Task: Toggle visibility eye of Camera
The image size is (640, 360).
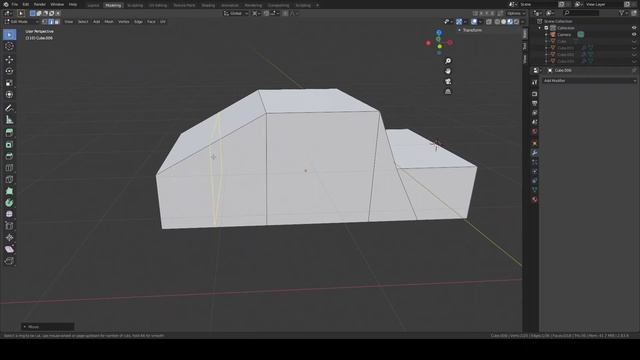Action: (634, 35)
